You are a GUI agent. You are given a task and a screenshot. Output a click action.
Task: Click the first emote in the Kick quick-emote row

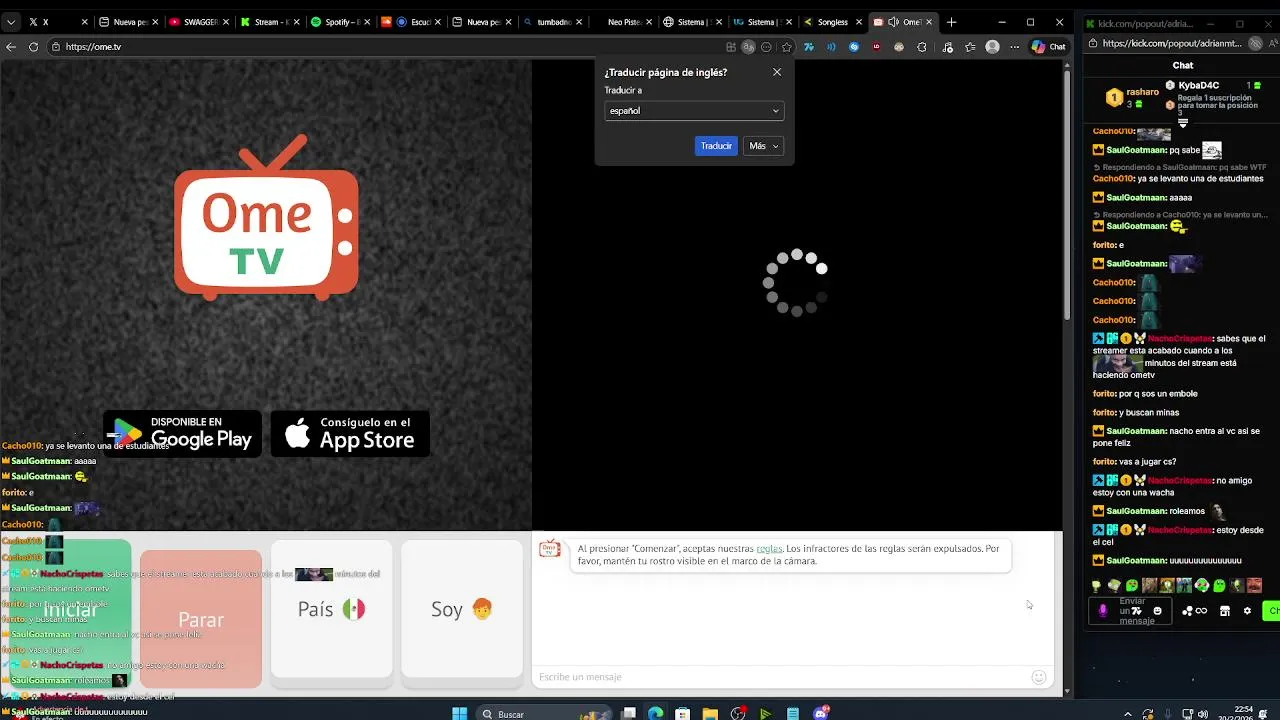[x=1097, y=585]
